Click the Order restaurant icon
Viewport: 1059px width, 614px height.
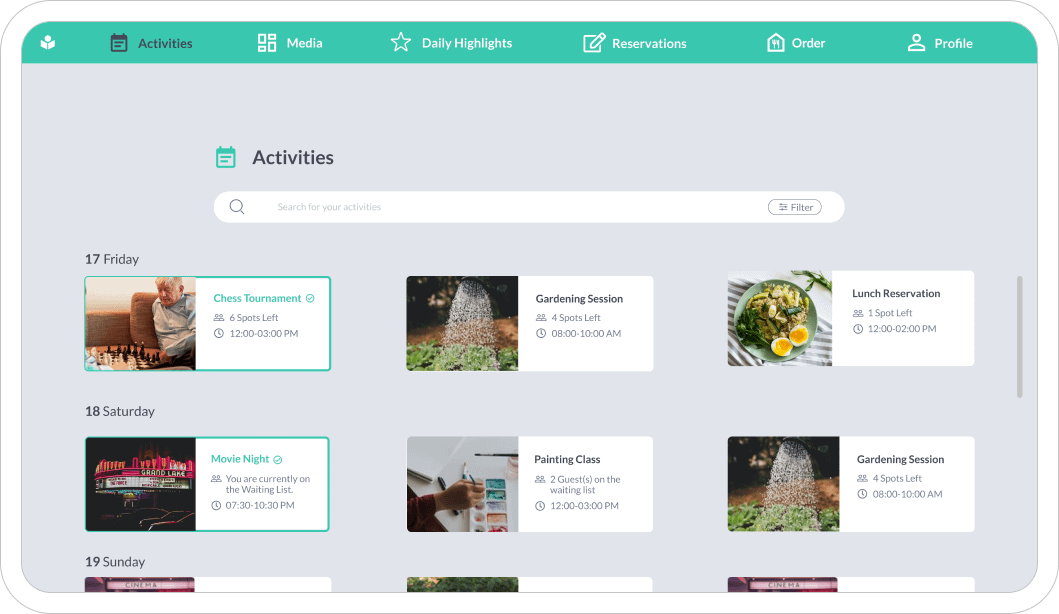pyautogui.click(x=775, y=43)
